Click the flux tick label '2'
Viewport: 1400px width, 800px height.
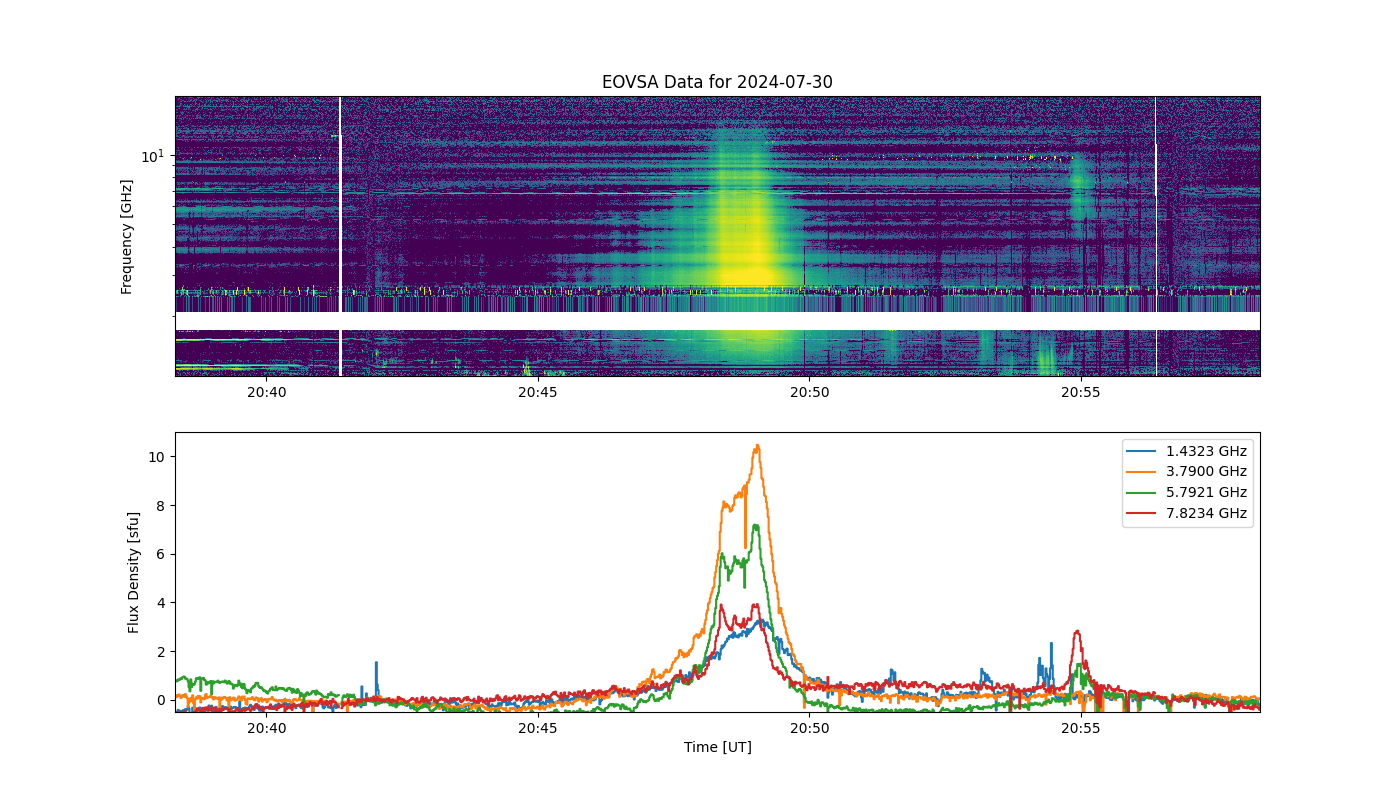(162, 651)
